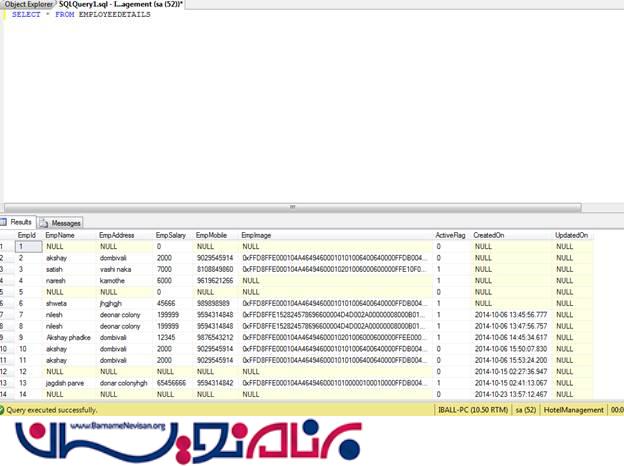Click the query success status icon

click(7, 410)
